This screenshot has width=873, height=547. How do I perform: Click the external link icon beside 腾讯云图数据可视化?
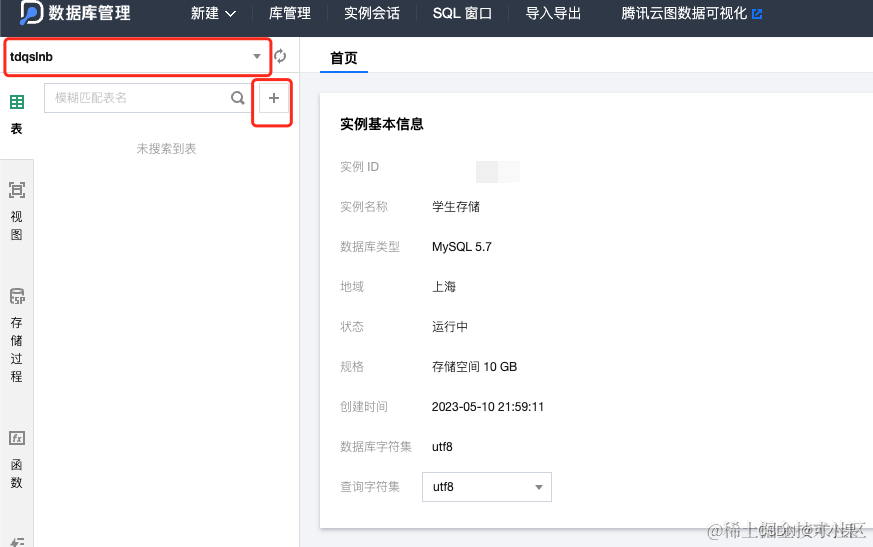757,14
